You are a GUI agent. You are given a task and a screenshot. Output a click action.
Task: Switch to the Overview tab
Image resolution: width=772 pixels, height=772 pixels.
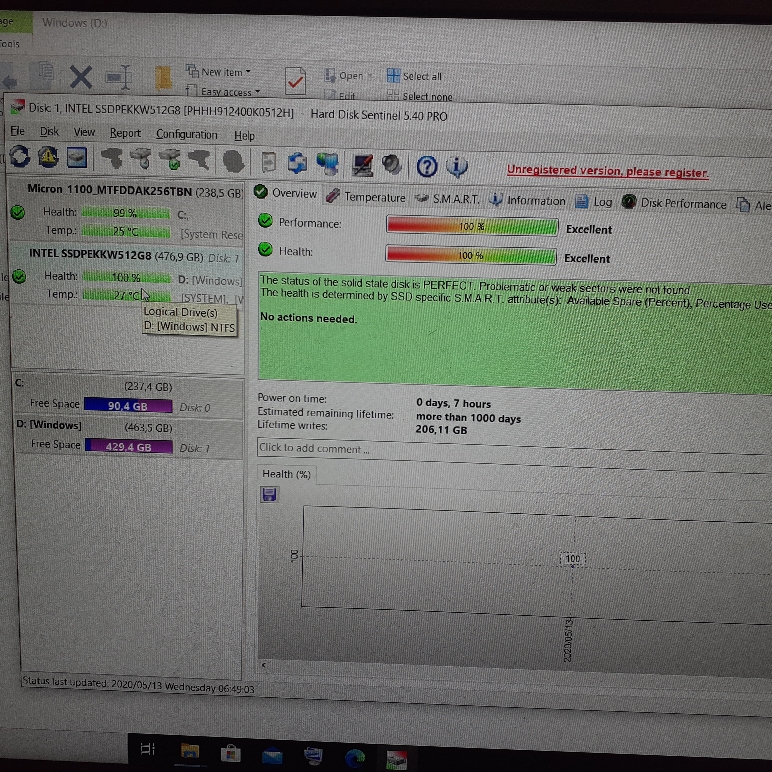(286, 193)
